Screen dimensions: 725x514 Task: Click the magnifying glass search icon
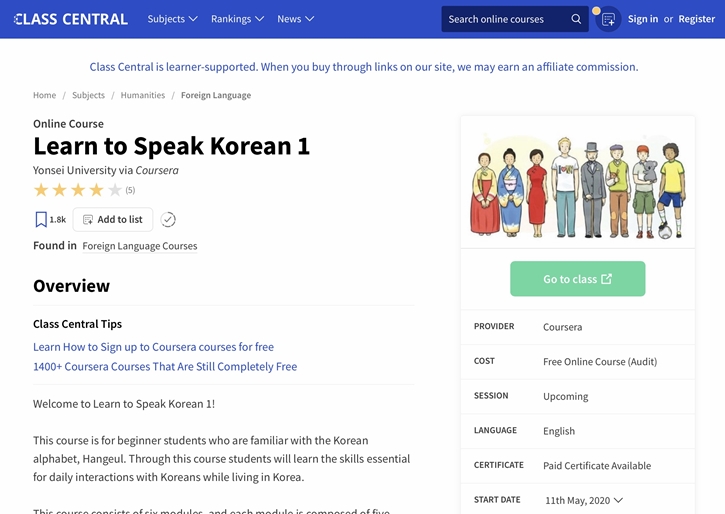576,19
